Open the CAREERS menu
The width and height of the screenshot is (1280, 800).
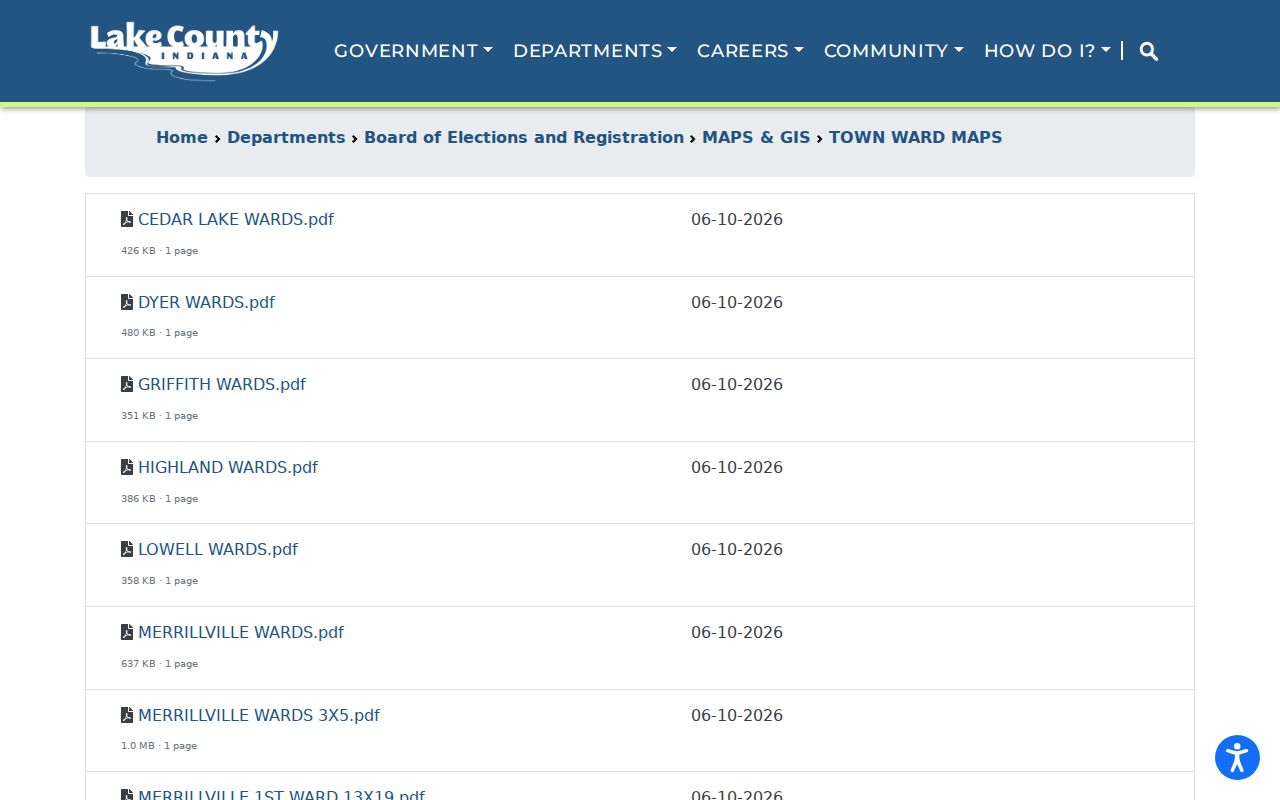(750, 51)
